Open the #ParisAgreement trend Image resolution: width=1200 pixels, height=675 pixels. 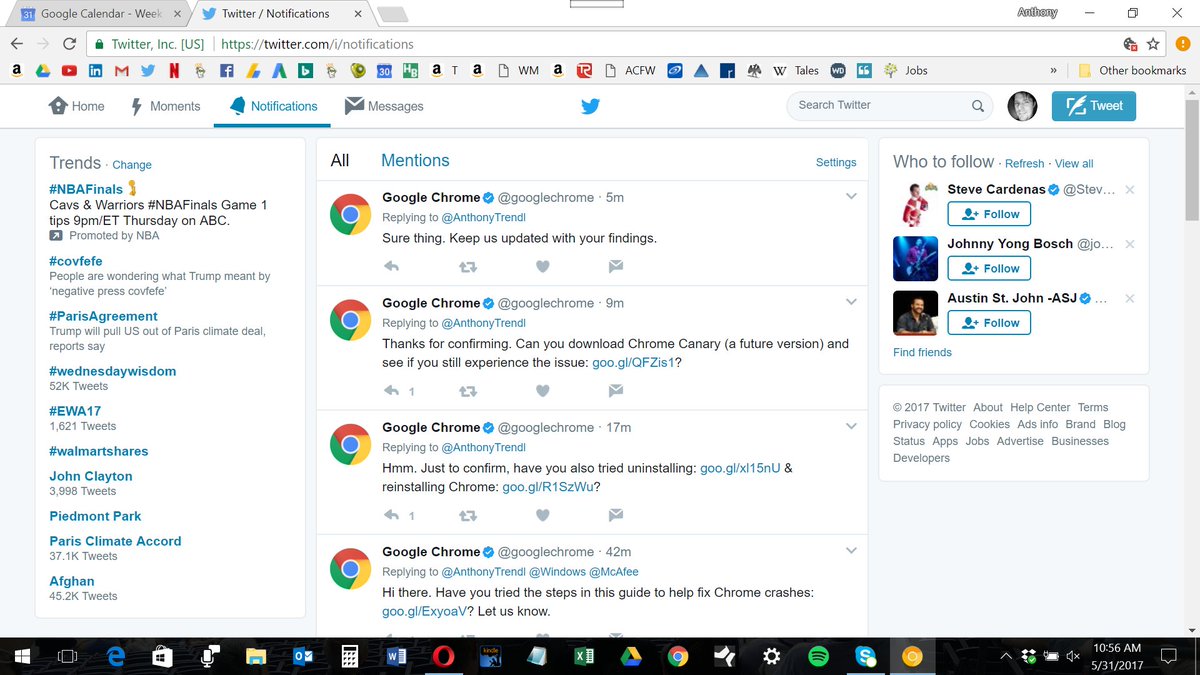104,316
